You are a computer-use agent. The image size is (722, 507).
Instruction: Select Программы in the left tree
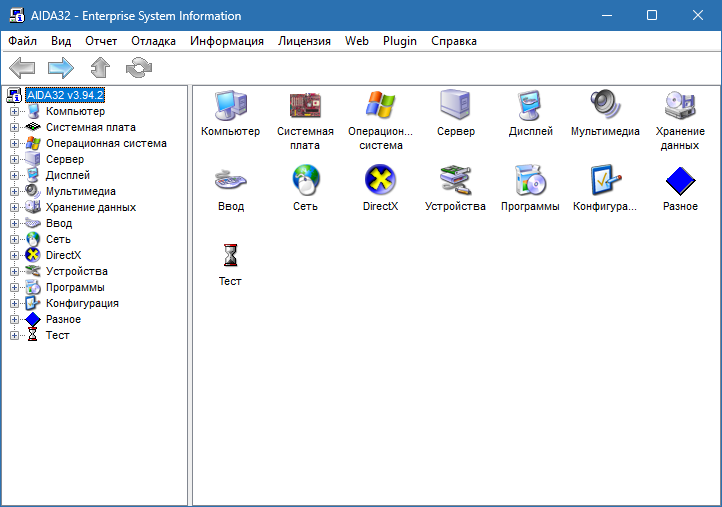(x=75, y=287)
